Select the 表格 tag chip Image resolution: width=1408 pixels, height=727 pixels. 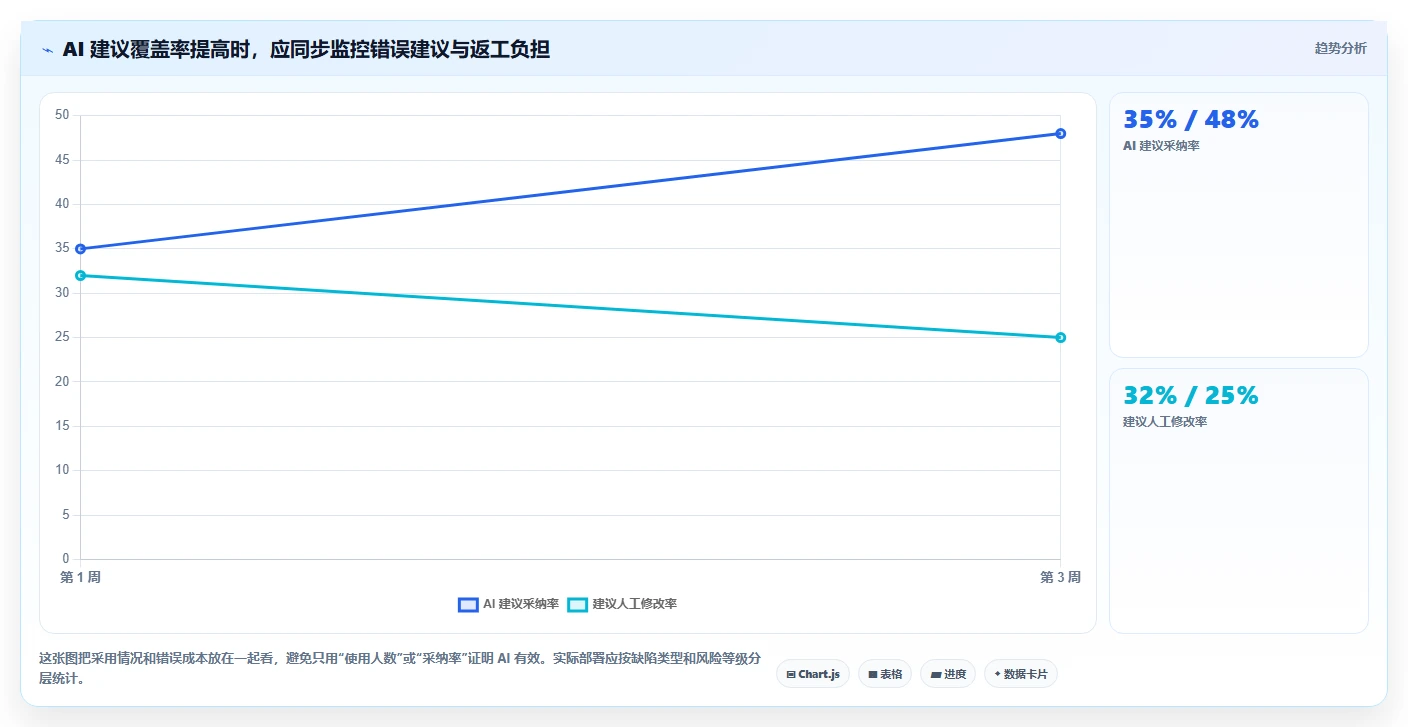(885, 674)
